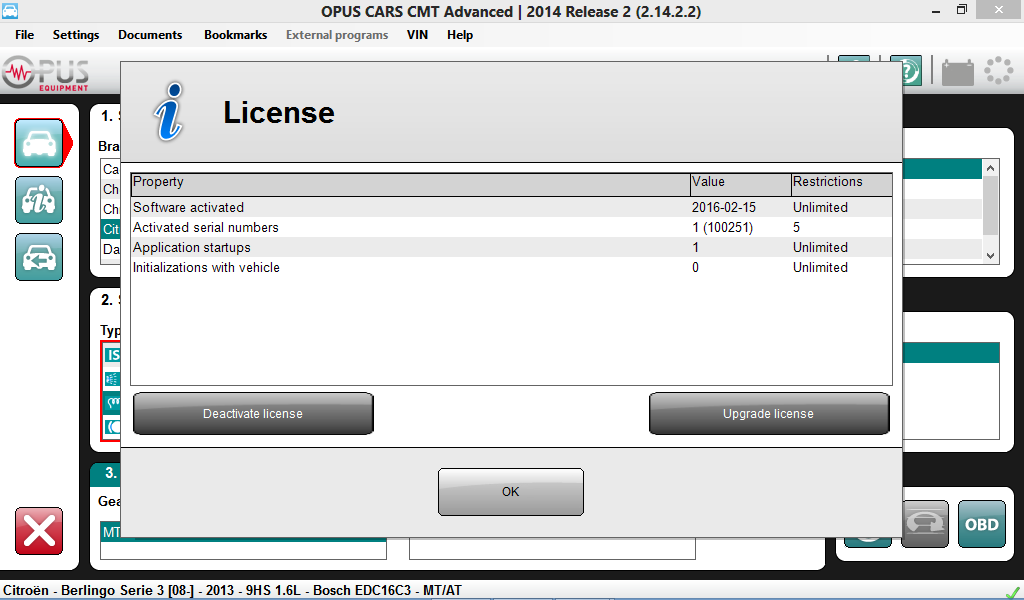
Task: Open the car information sidebar icon
Action: pos(39,200)
